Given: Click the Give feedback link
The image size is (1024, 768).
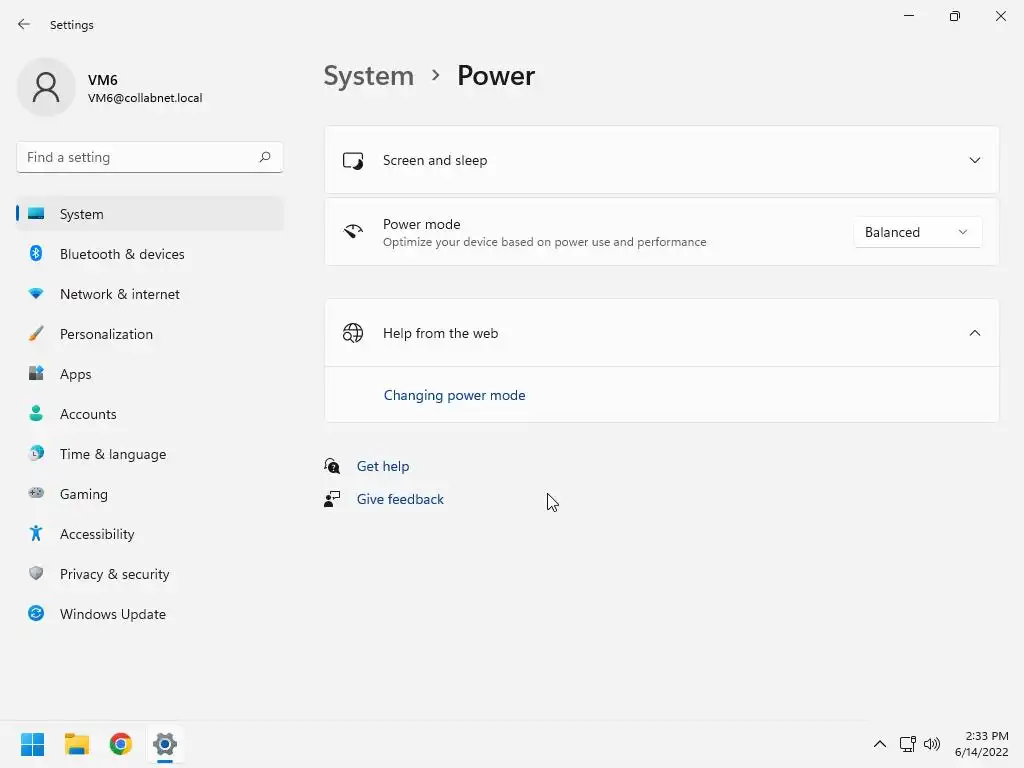Looking at the screenshot, I should pos(400,499).
